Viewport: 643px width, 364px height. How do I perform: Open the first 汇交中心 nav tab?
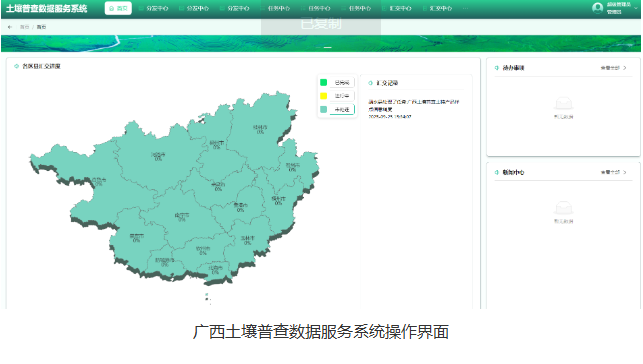397,8
